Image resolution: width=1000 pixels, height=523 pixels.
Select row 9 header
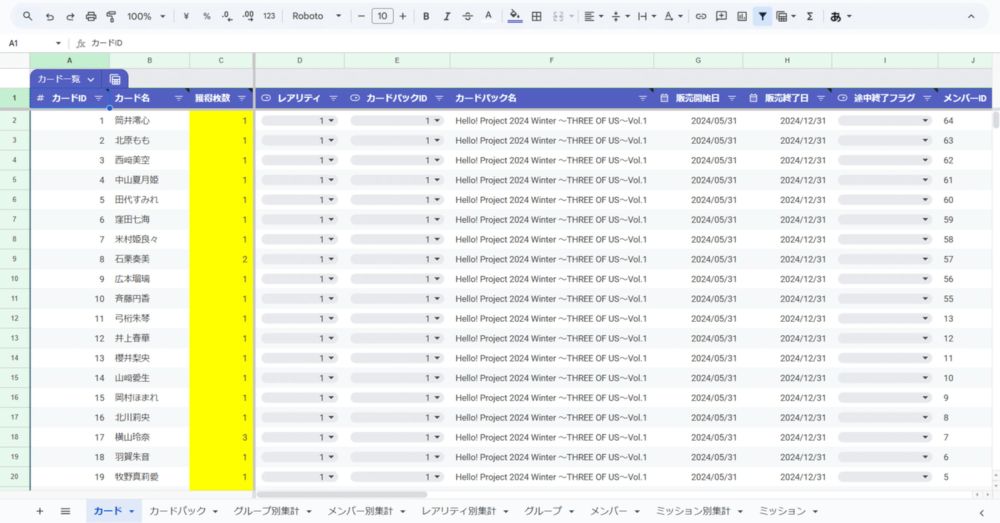tap(14, 259)
